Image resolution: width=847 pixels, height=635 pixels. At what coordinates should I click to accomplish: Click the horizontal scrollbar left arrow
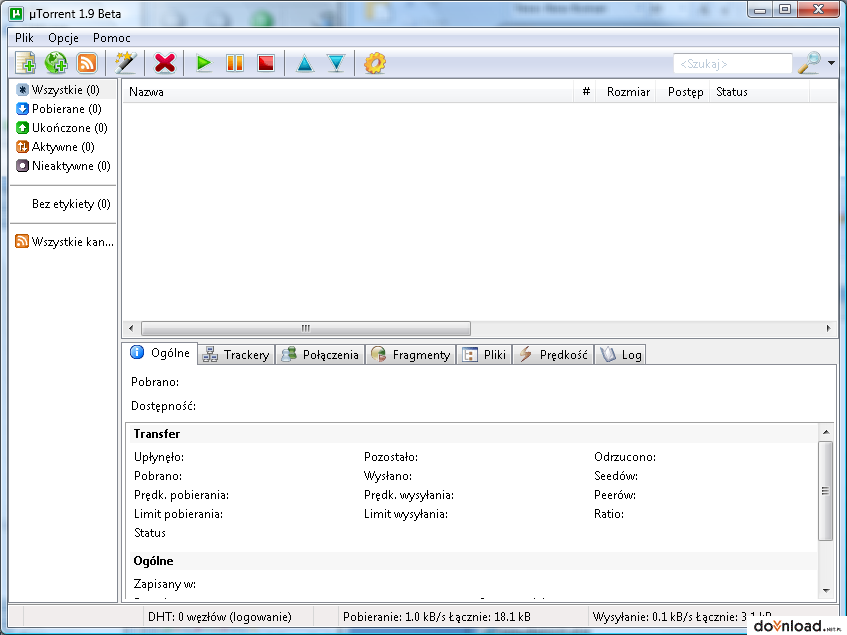coord(131,328)
